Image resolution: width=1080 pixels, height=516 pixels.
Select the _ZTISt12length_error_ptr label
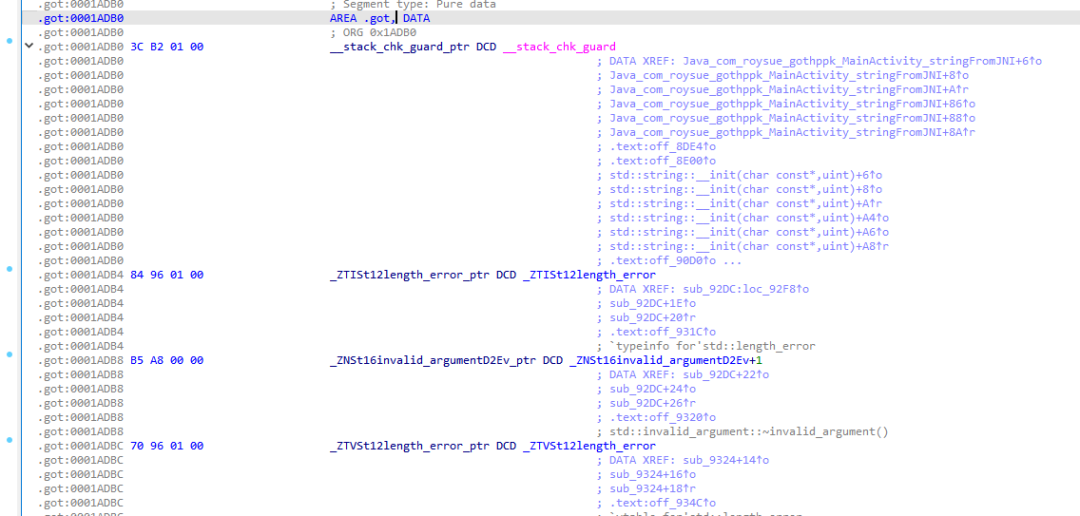410,275
